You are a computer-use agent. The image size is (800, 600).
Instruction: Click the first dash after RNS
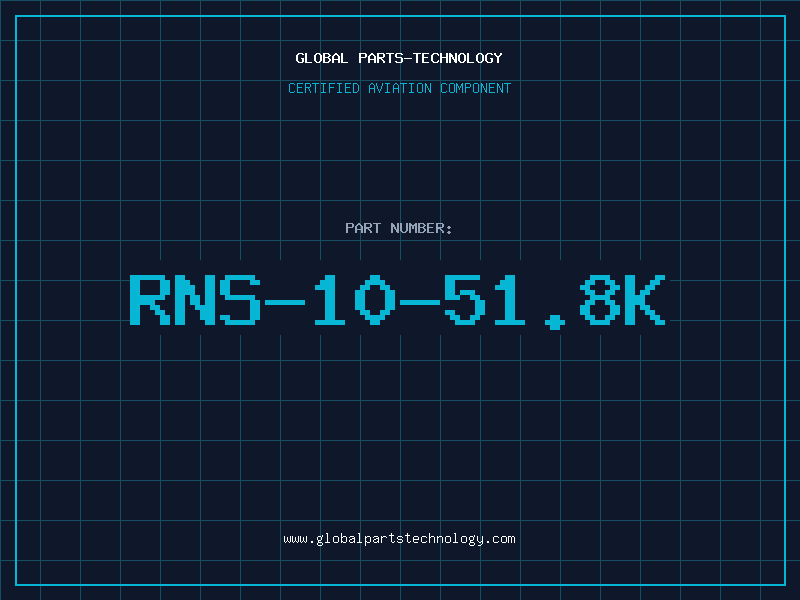click(285, 303)
